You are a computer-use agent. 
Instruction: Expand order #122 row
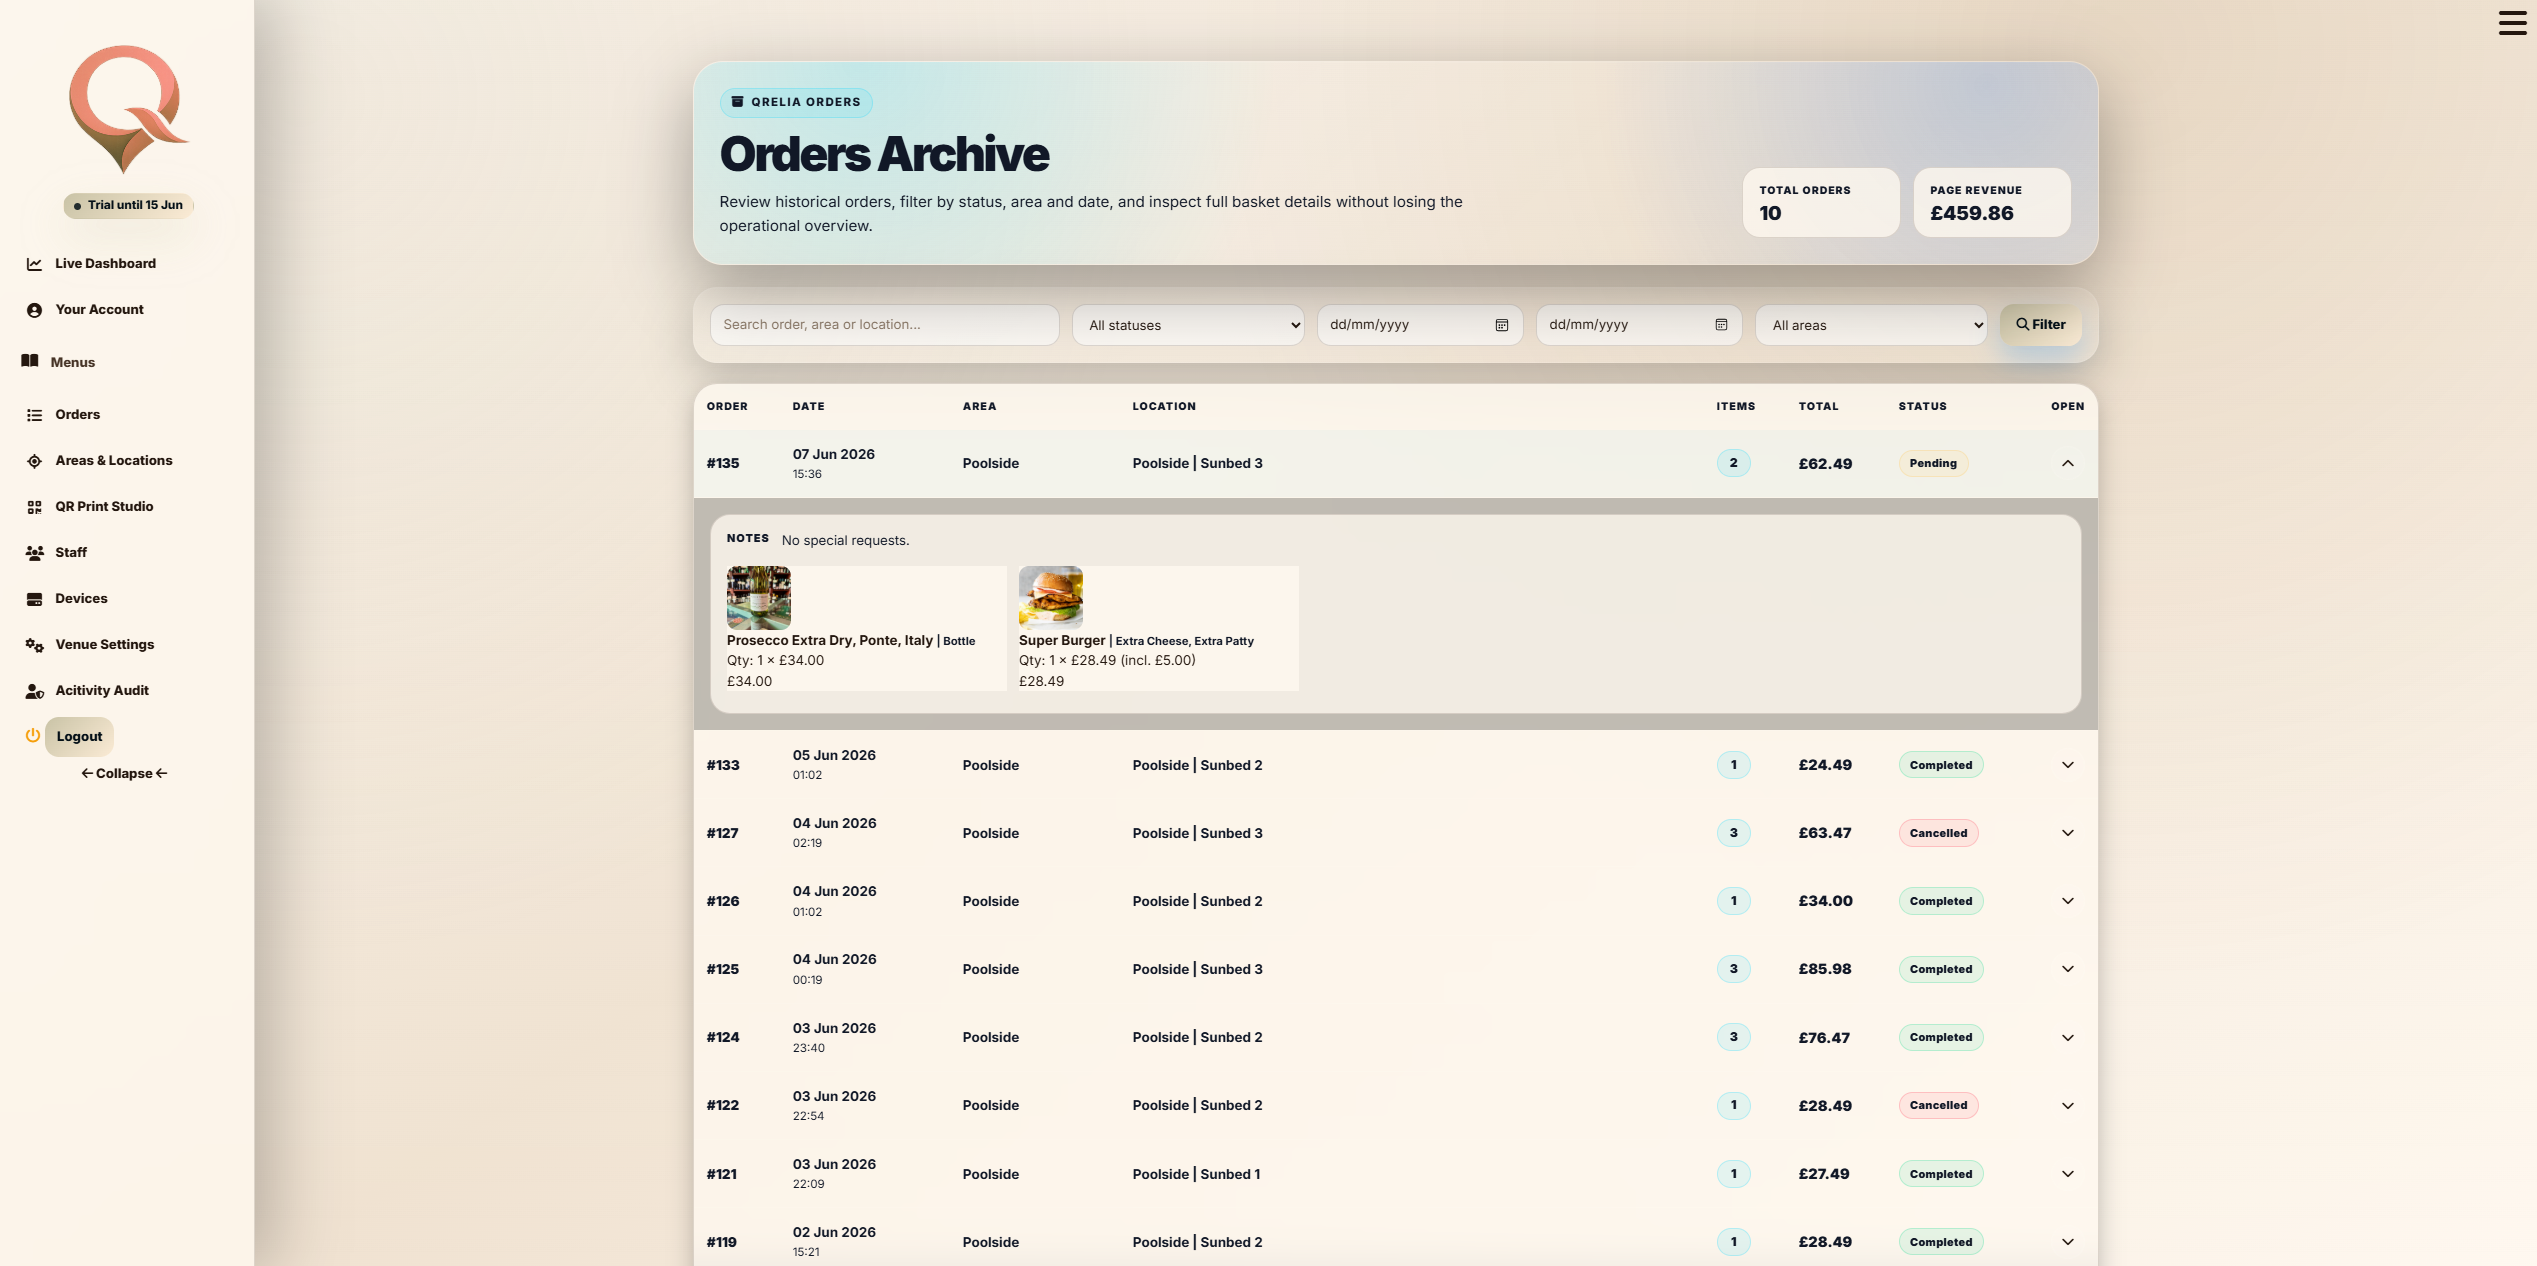[2067, 1106]
